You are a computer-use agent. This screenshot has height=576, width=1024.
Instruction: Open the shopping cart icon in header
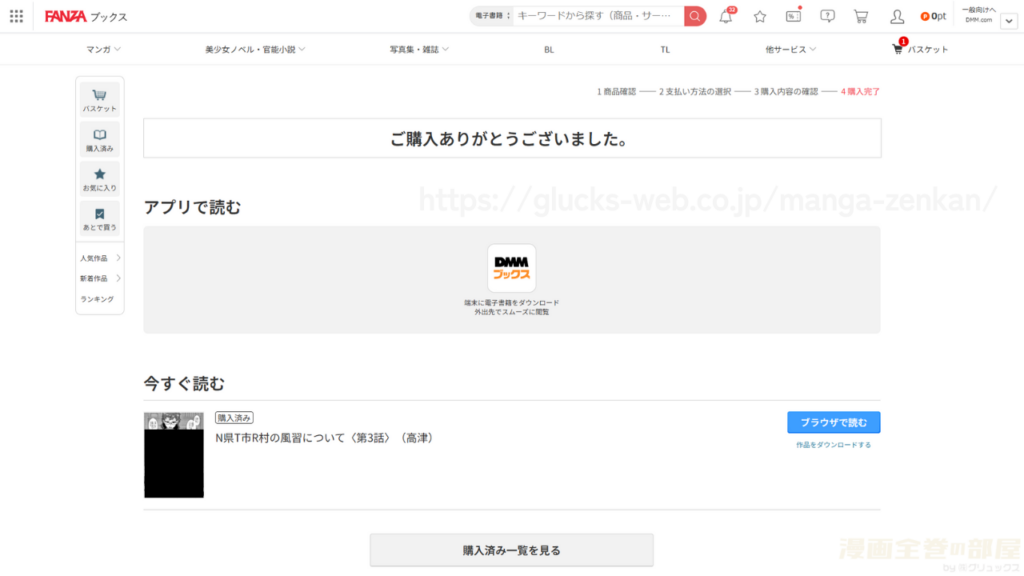coord(861,17)
